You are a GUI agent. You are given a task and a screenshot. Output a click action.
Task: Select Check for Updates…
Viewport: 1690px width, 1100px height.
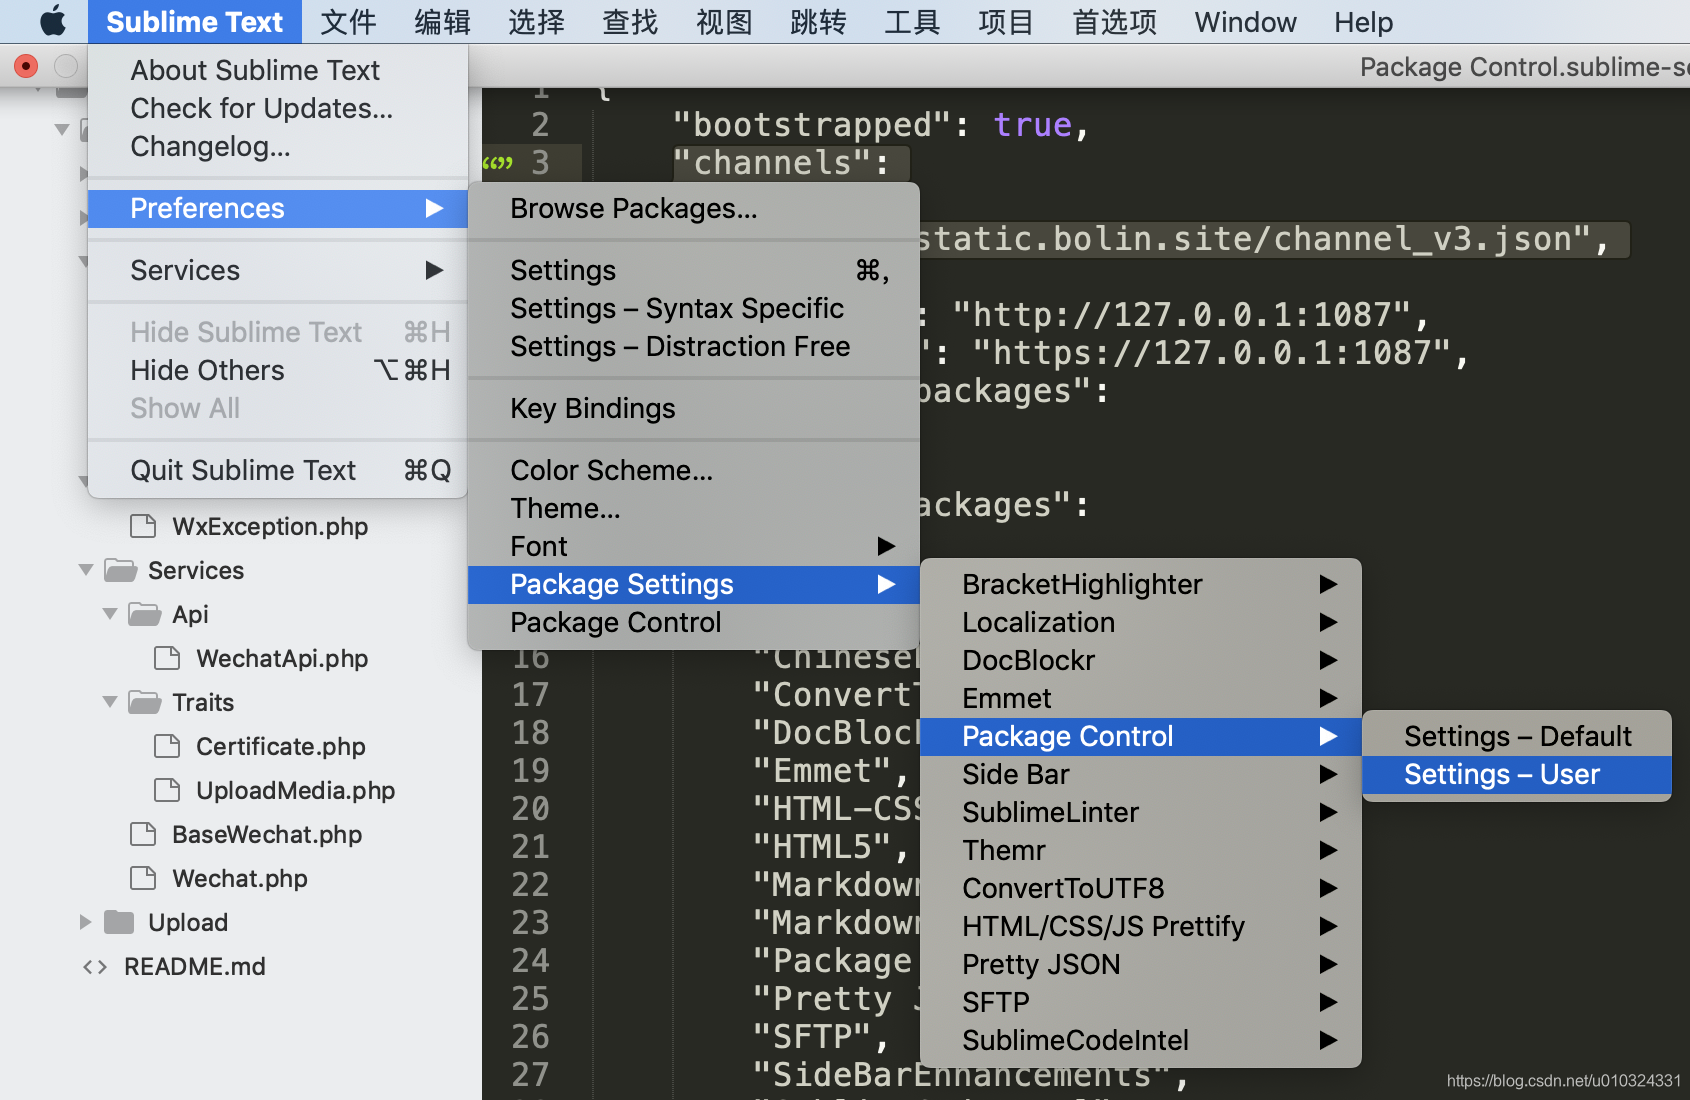pos(278,108)
